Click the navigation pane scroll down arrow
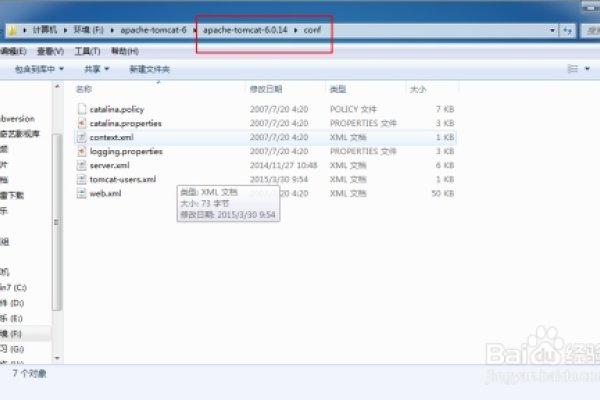 pyautogui.click(x=57, y=358)
